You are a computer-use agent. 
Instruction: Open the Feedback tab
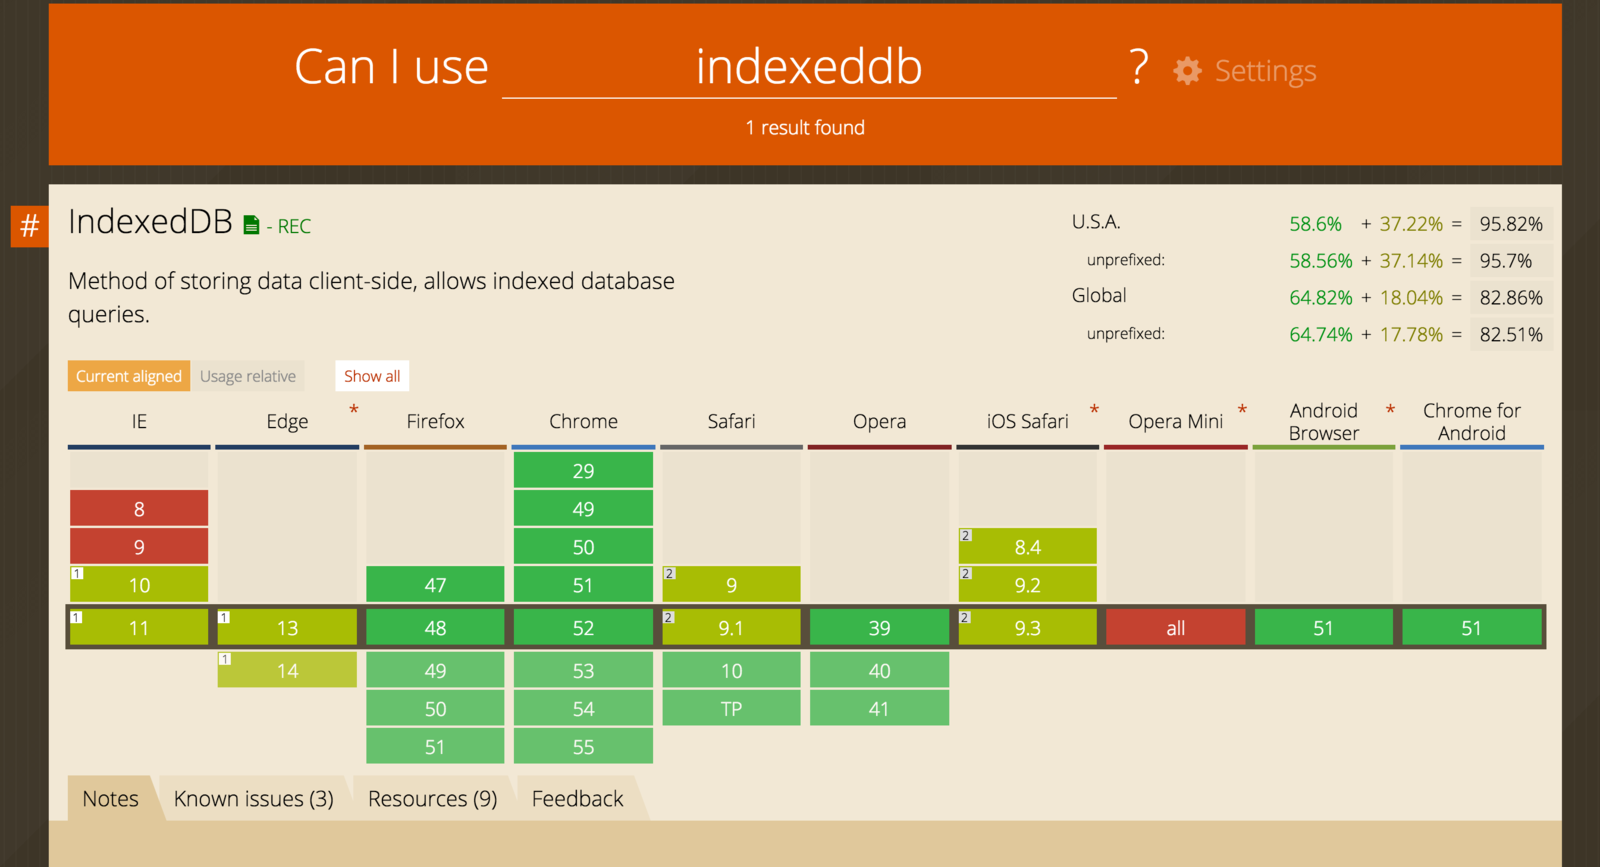pos(577,799)
